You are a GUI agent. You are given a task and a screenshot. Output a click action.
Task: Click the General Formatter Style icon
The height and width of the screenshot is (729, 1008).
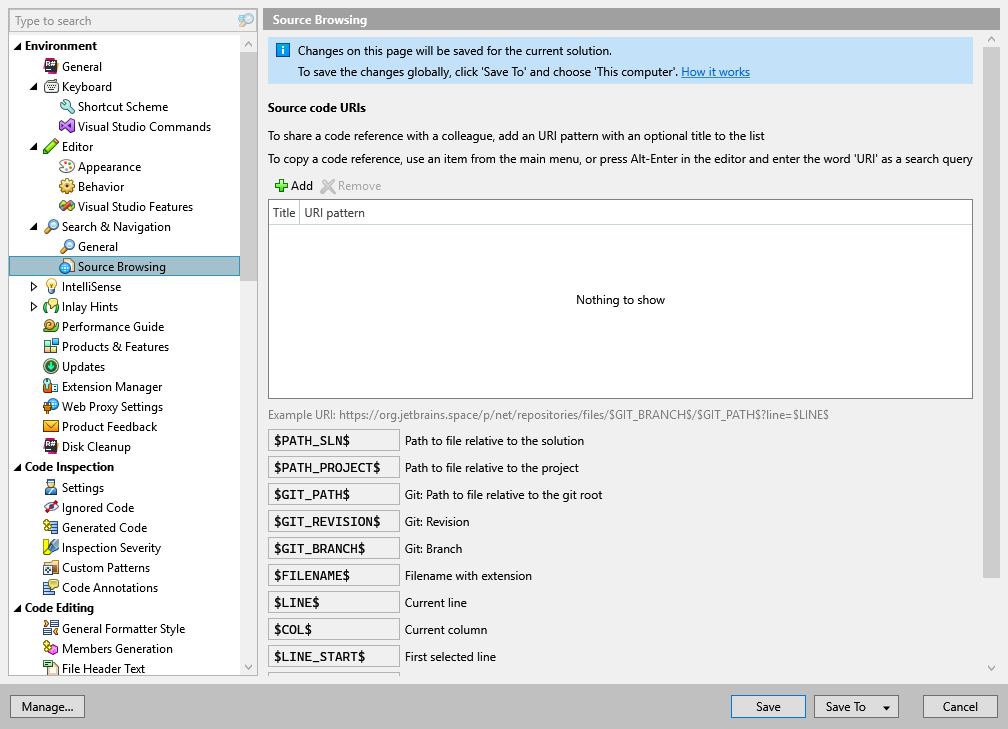[x=51, y=628]
